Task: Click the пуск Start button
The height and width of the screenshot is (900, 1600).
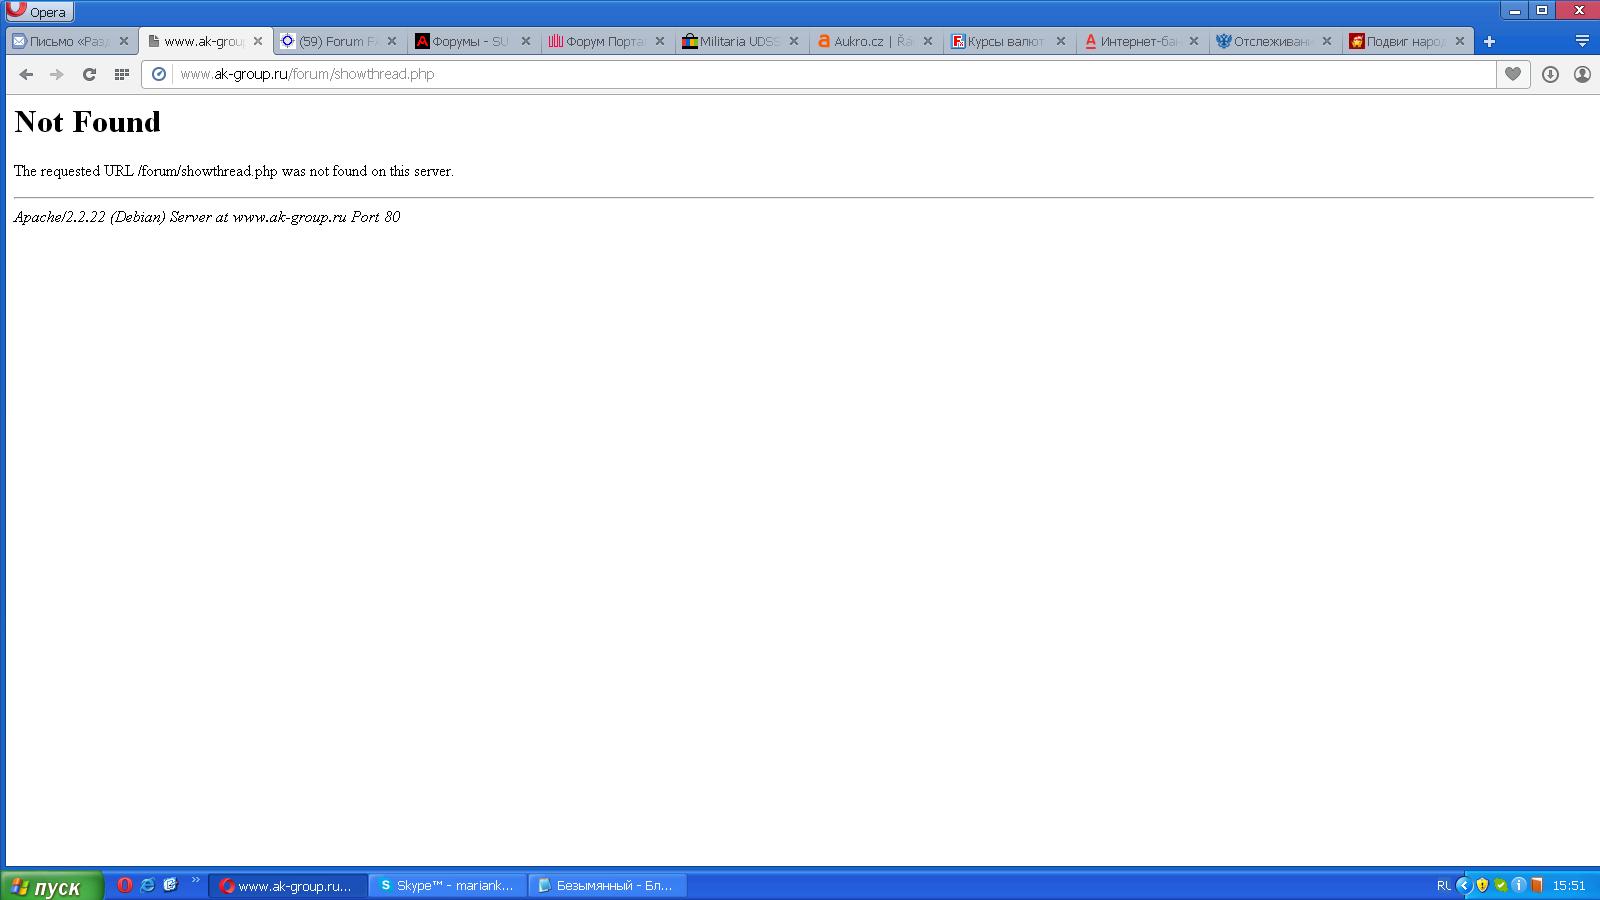Action: point(52,886)
